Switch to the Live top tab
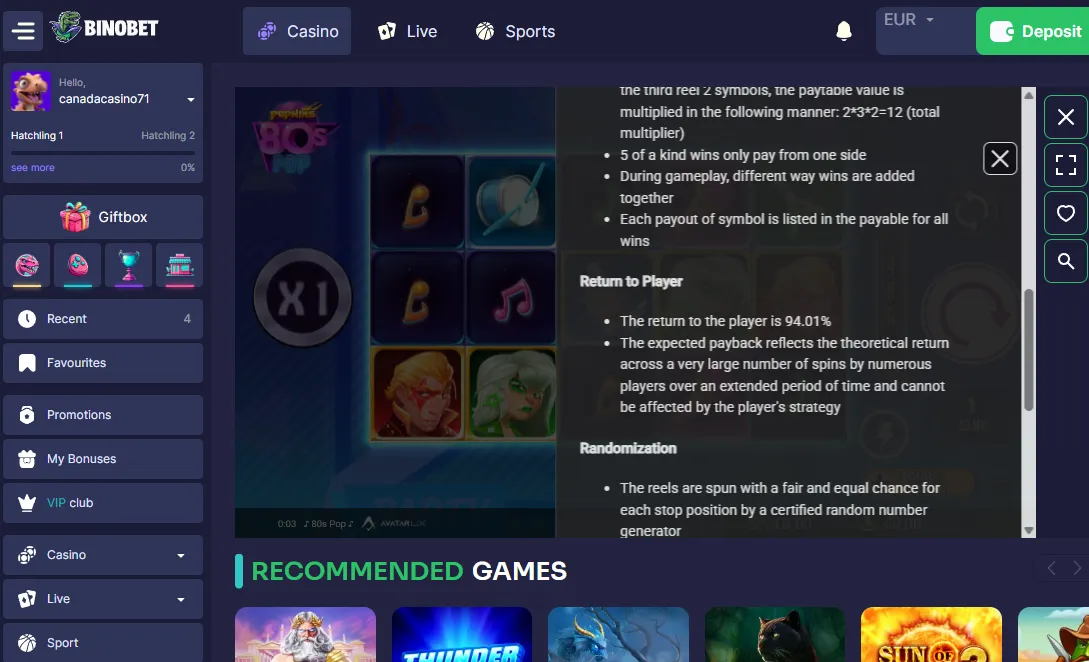Image resolution: width=1089 pixels, height=662 pixels. (408, 31)
